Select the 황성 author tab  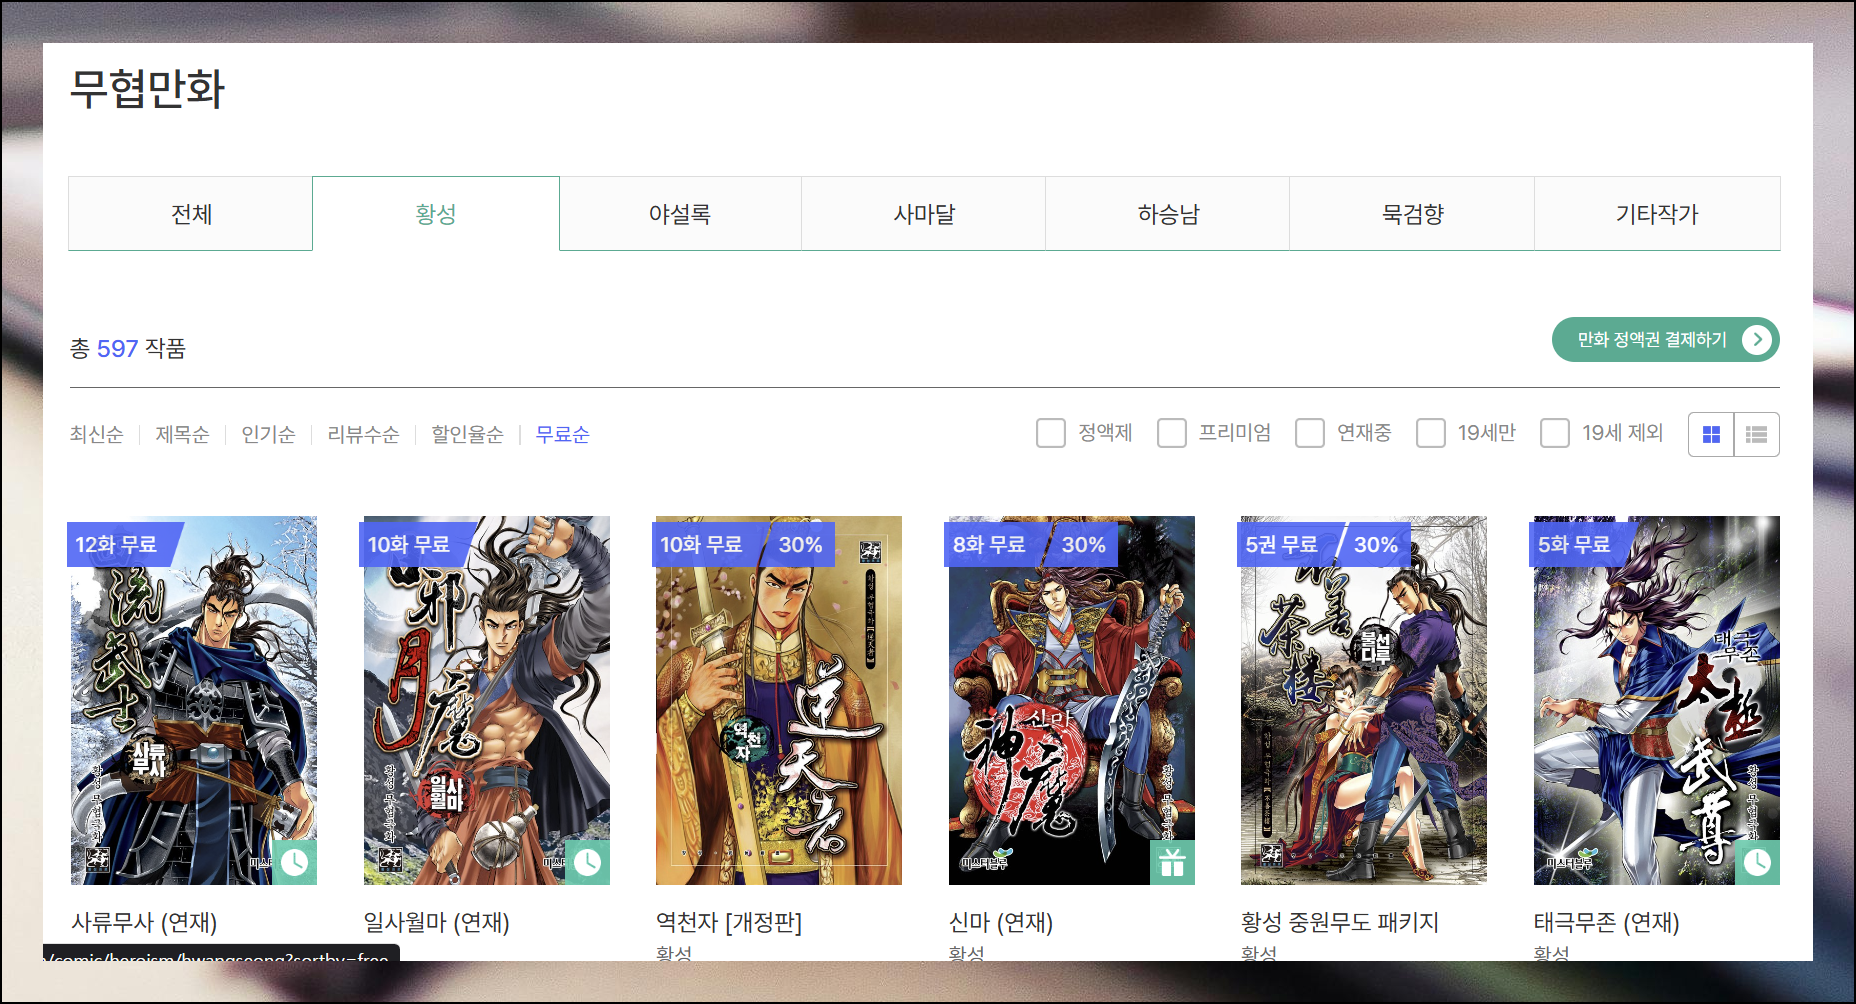[x=436, y=213]
